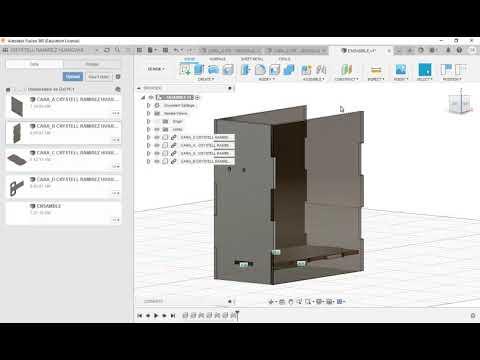Click the CONSTRUCT plane icon

[347, 70]
